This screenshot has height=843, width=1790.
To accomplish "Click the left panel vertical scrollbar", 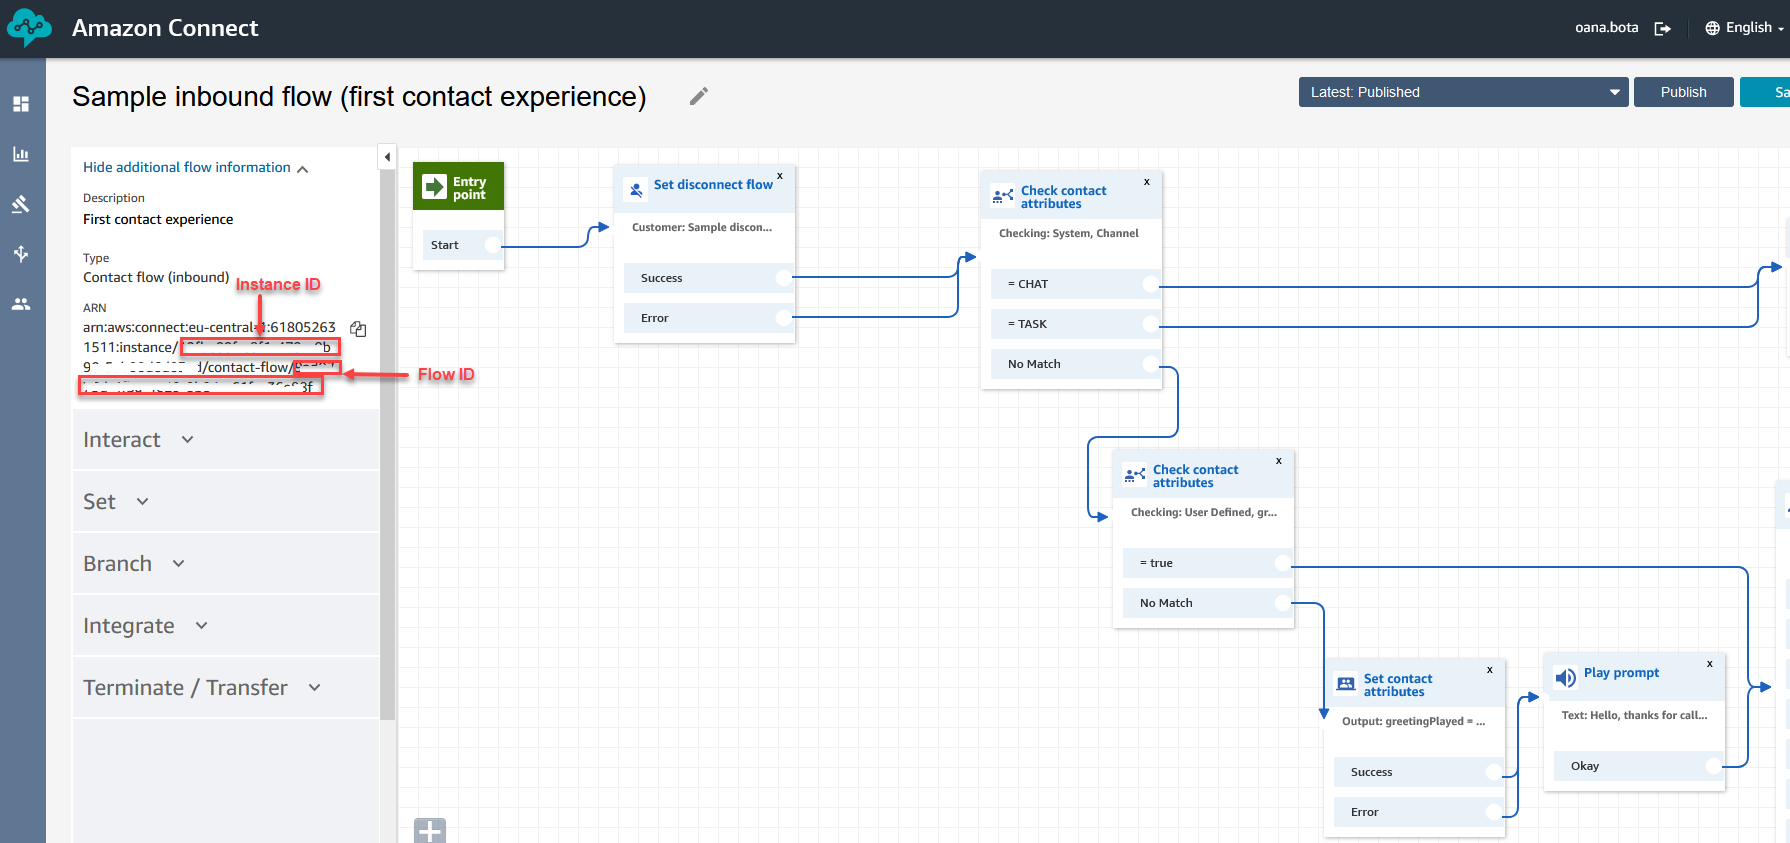I will pos(388,445).
